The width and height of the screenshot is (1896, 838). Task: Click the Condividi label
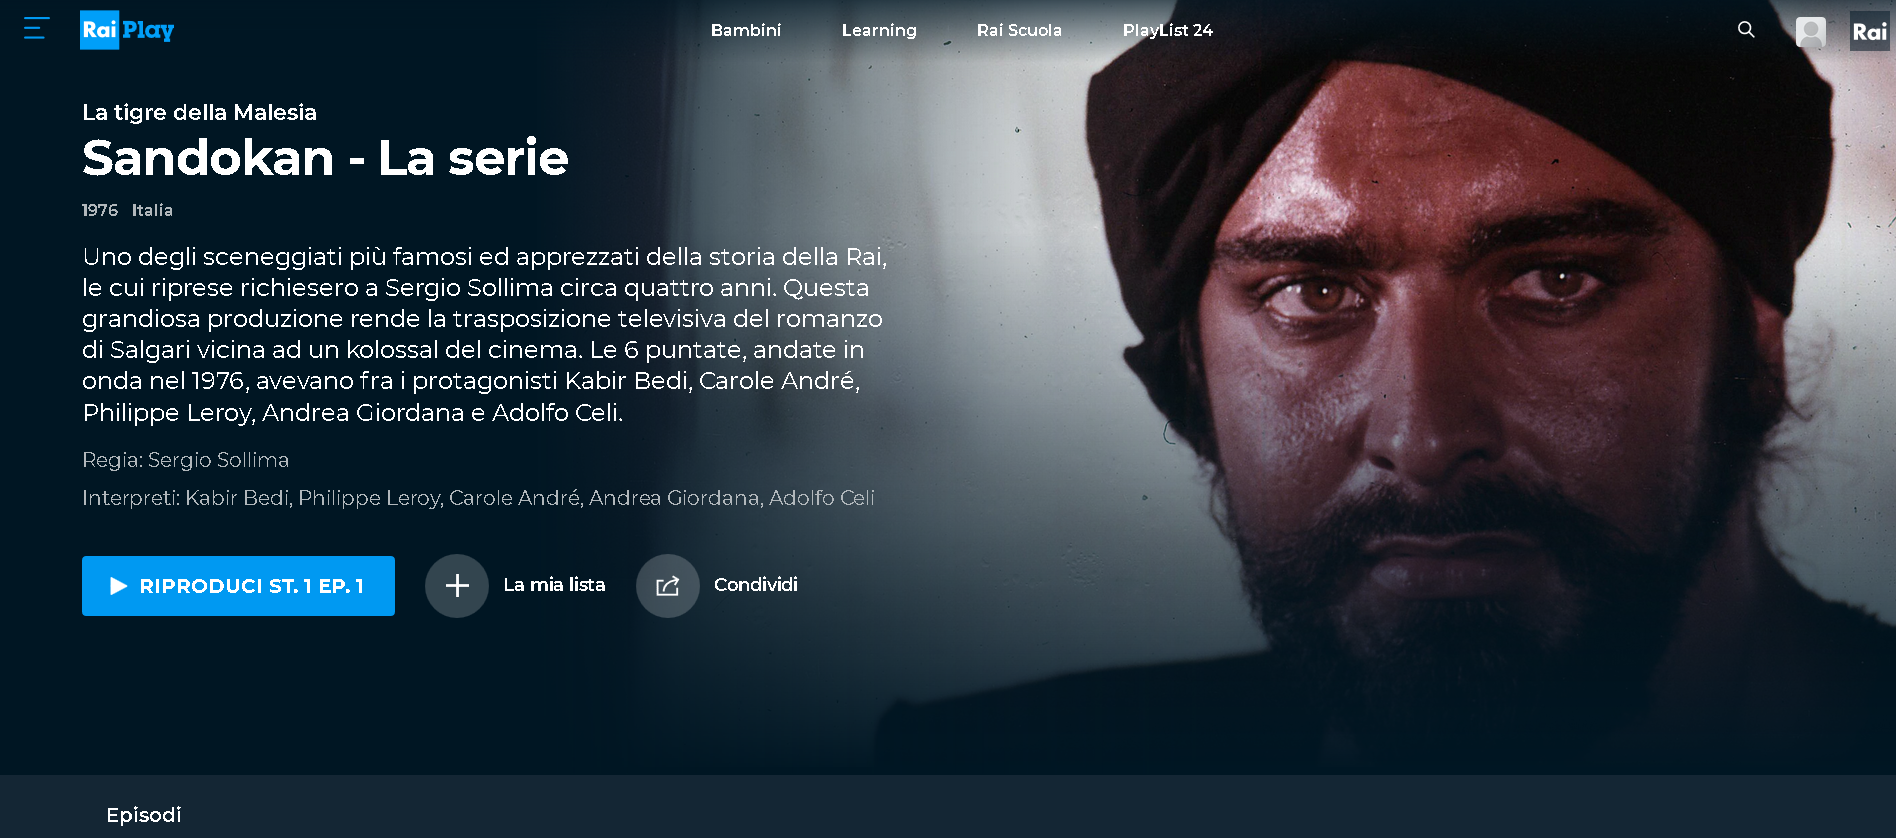pos(756,585)
